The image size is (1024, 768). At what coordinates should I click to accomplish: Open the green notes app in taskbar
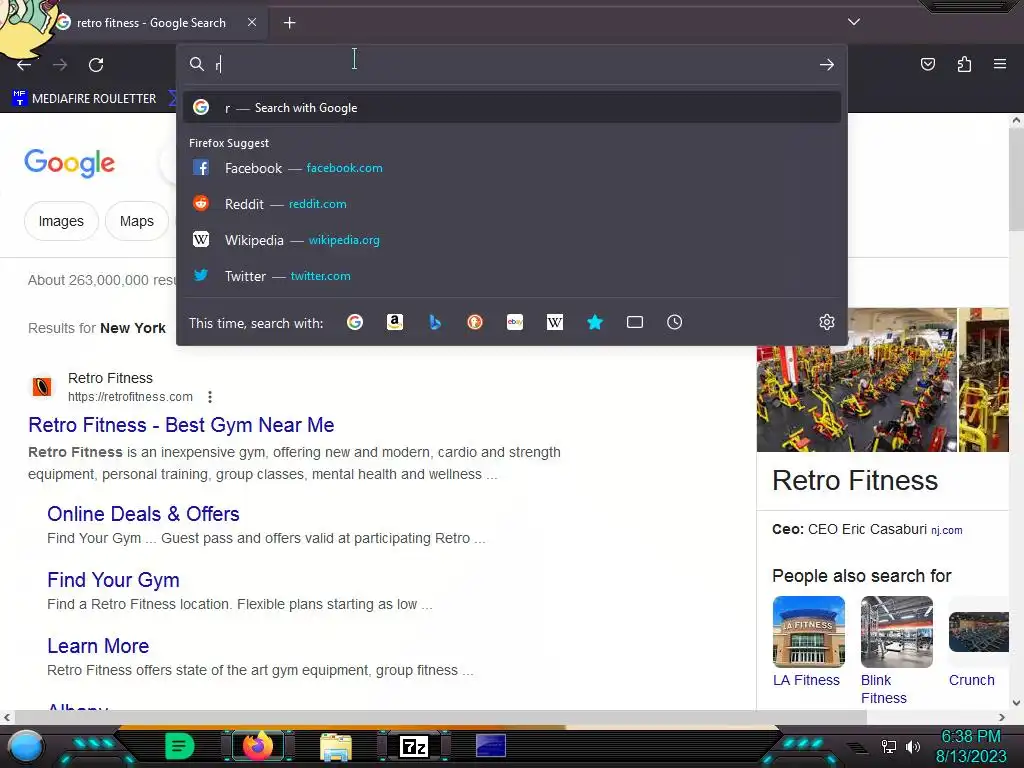point(180,746)
